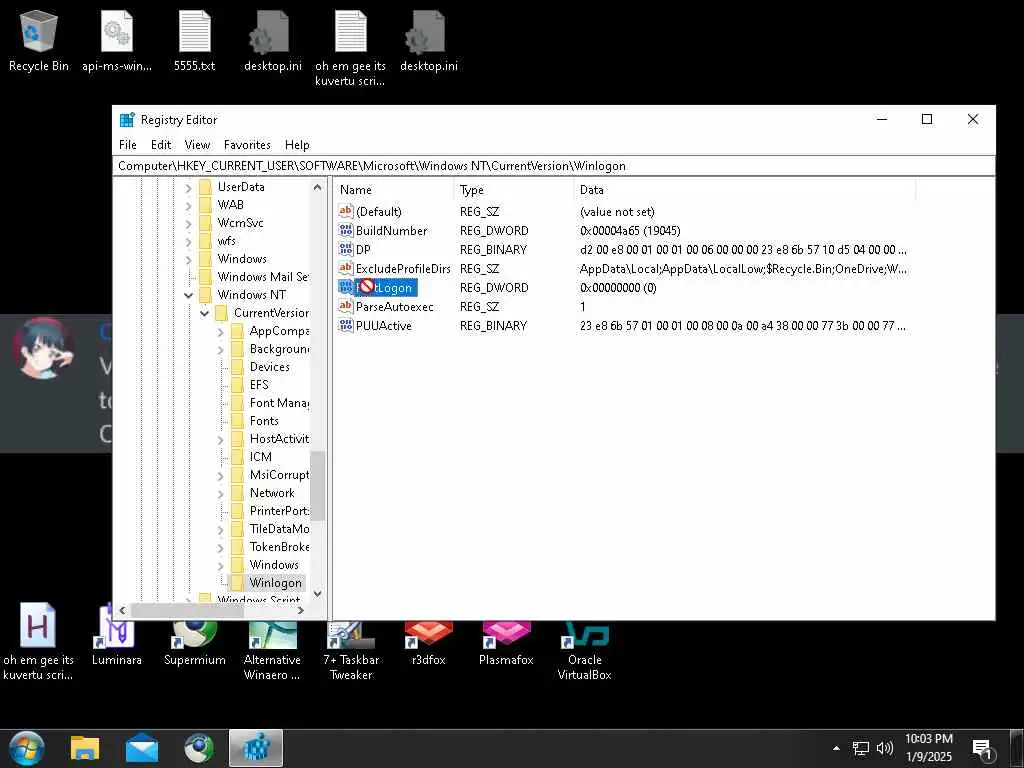Open the View menu
The height and width of the screenshot is (768, 1024).
197,145
